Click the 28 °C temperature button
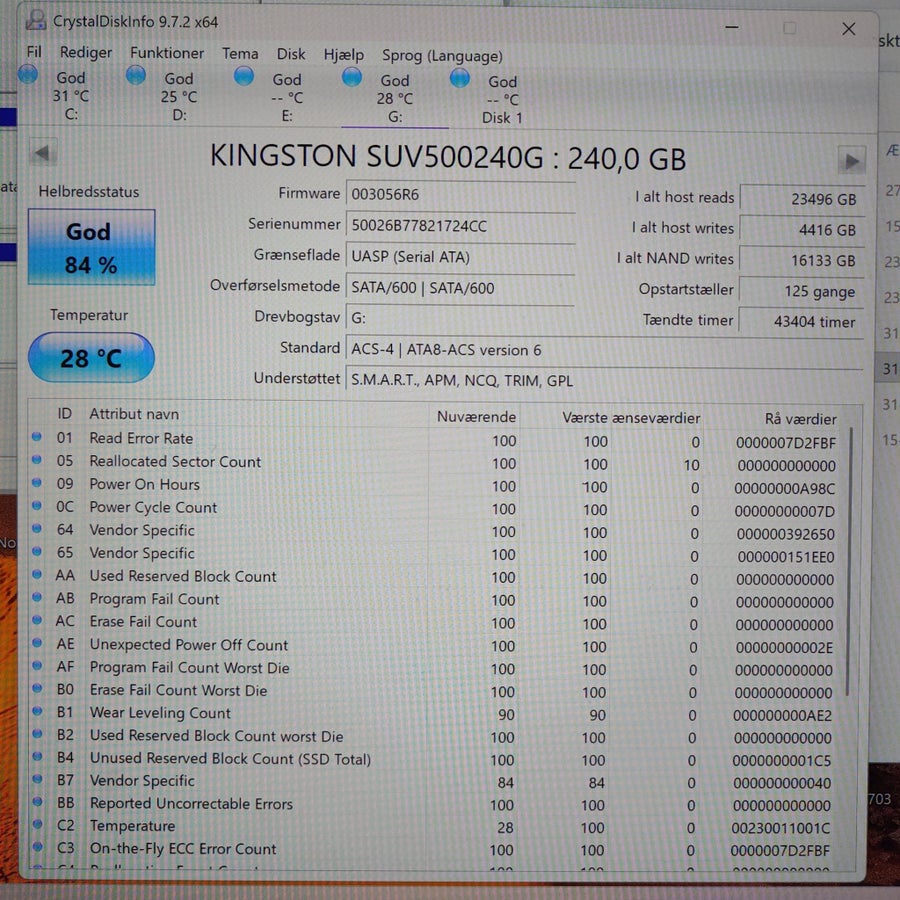 (91, 358)
